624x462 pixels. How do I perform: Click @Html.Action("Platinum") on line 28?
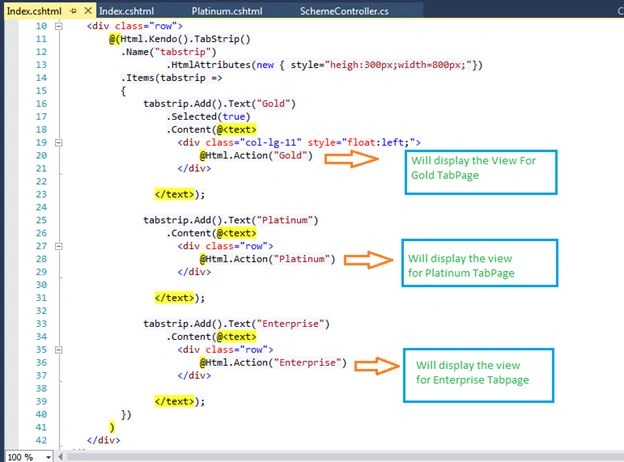[267, 259]
